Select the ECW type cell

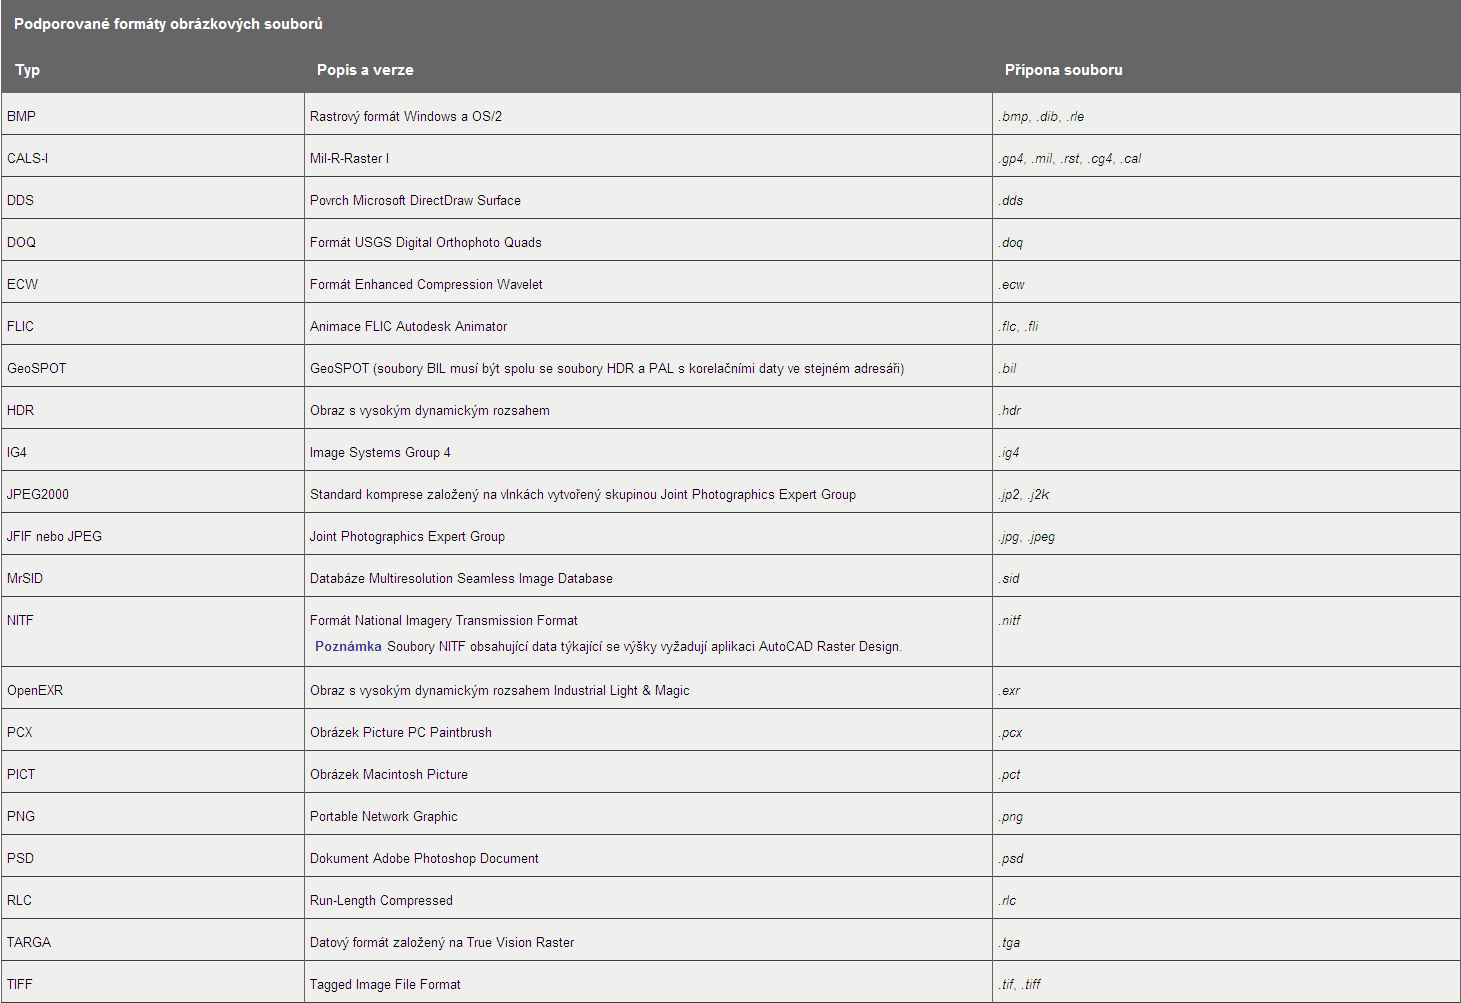[x=22, y=284]
